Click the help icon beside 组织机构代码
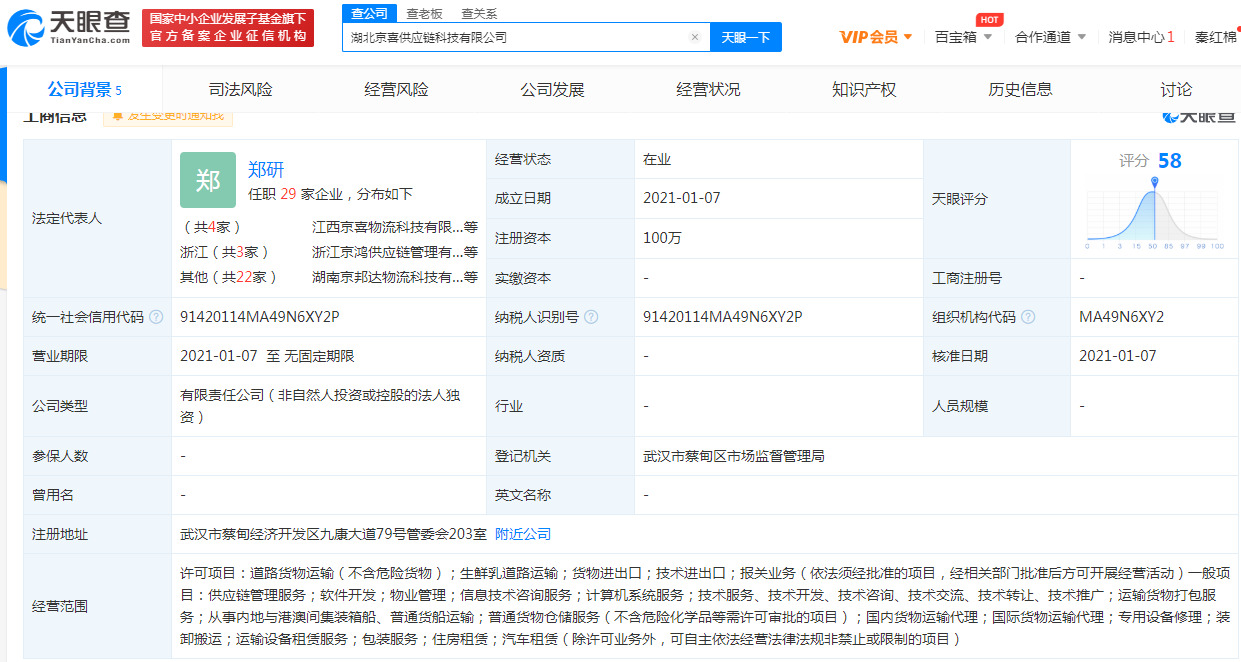 click(x=1028, y=317)
